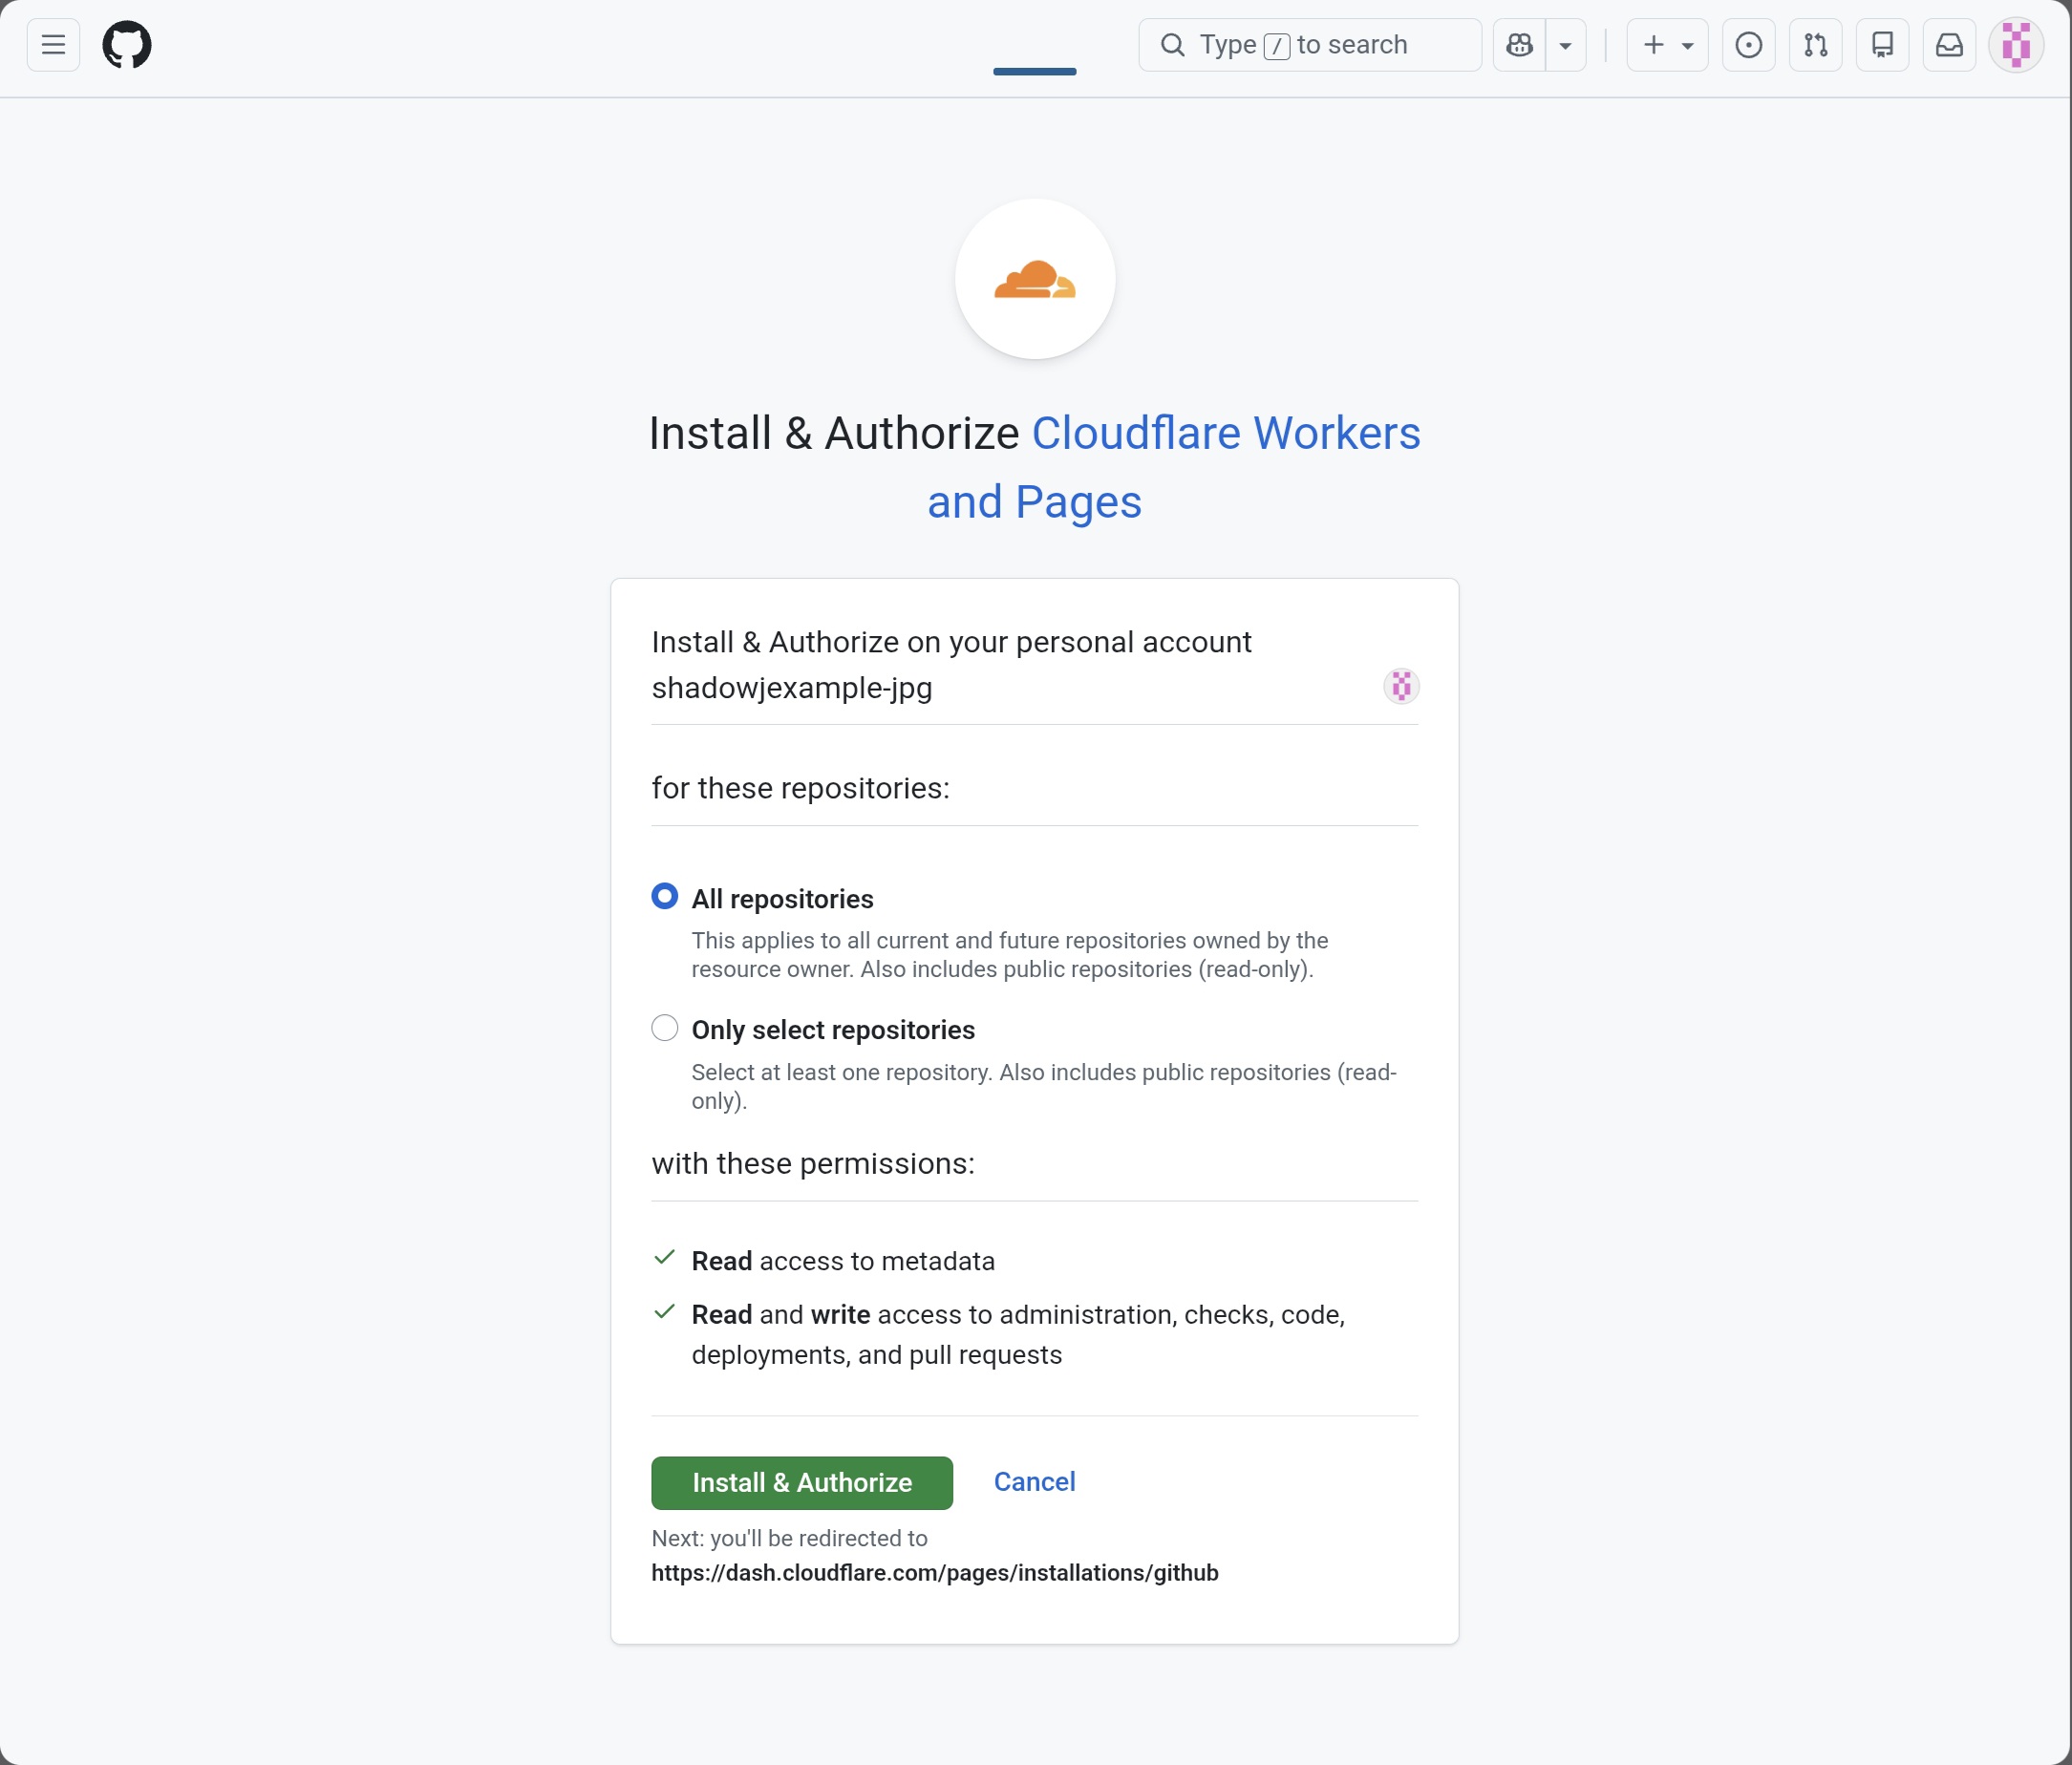2072x1765 pixels.
Task: Open the Repositories icon in header
Action: pos(1882,45)
